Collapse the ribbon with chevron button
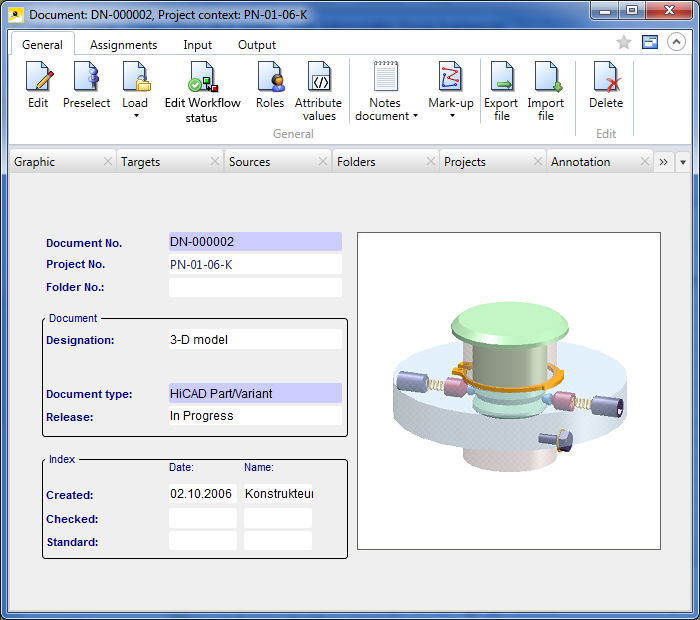 click(676, 42)
